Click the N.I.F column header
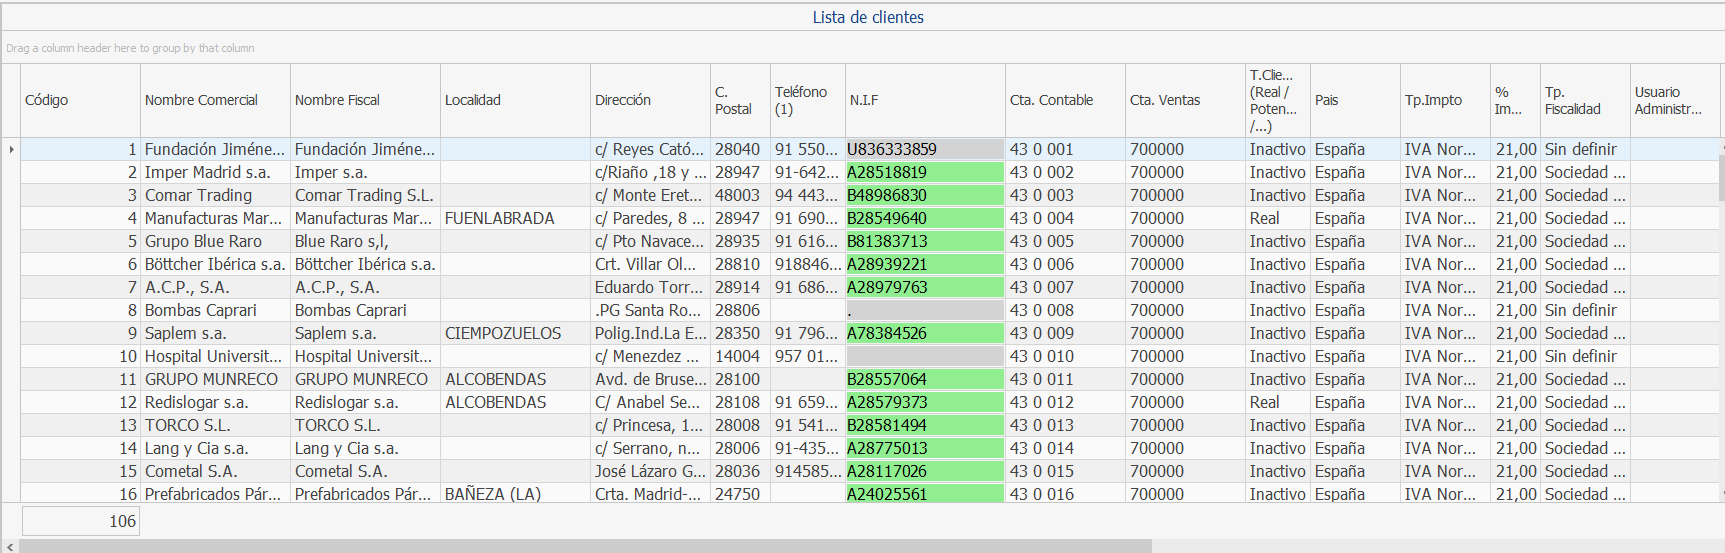1725x553 pixels. coord(864,100)
